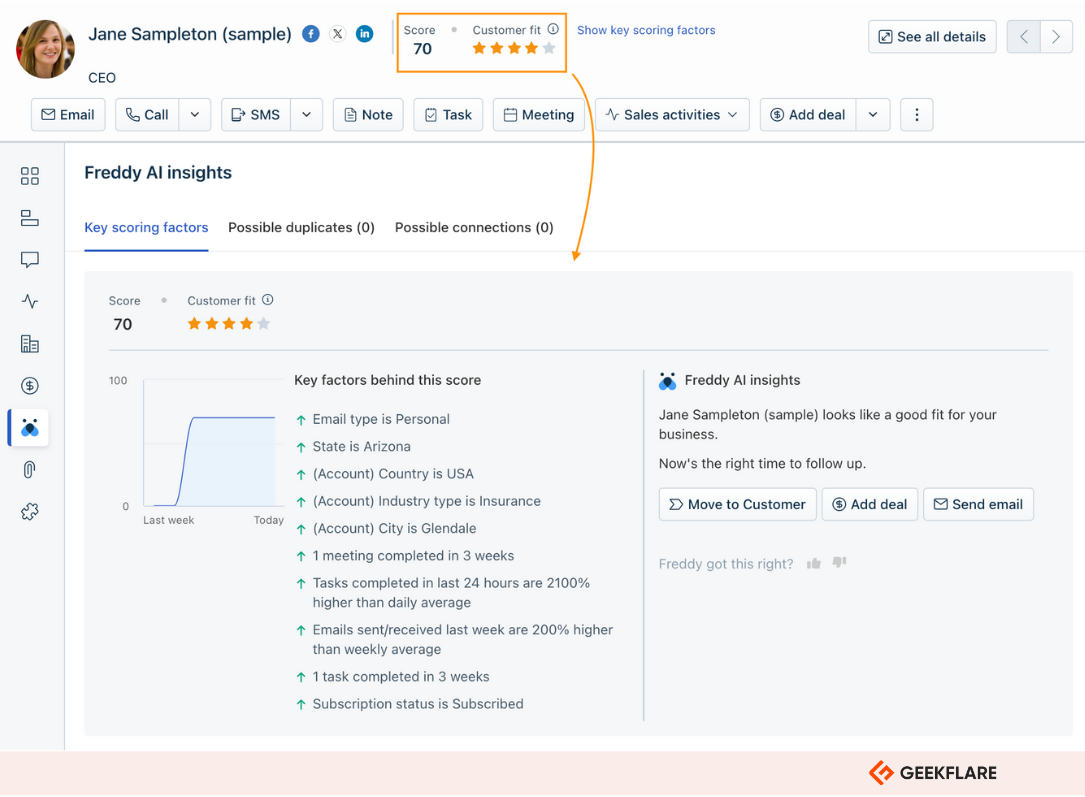
Task: Go to next contact arrow
Action: [x=1056, y=37]
